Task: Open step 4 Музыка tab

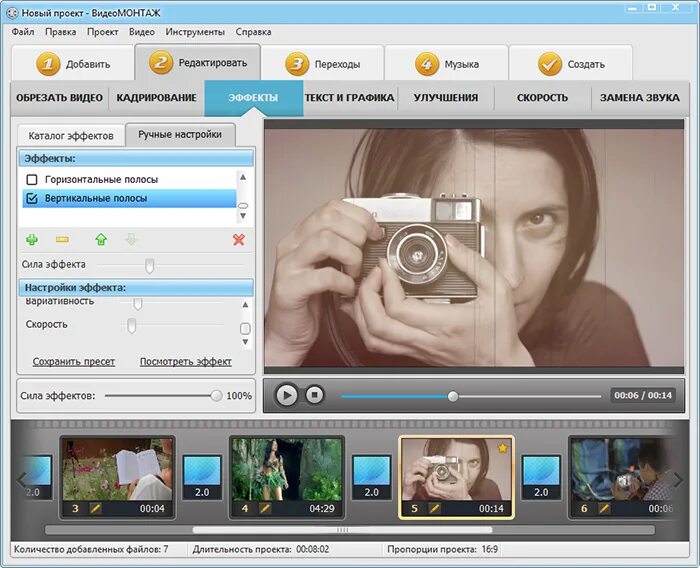Action: pyautogui.click(x=446, y=64)
